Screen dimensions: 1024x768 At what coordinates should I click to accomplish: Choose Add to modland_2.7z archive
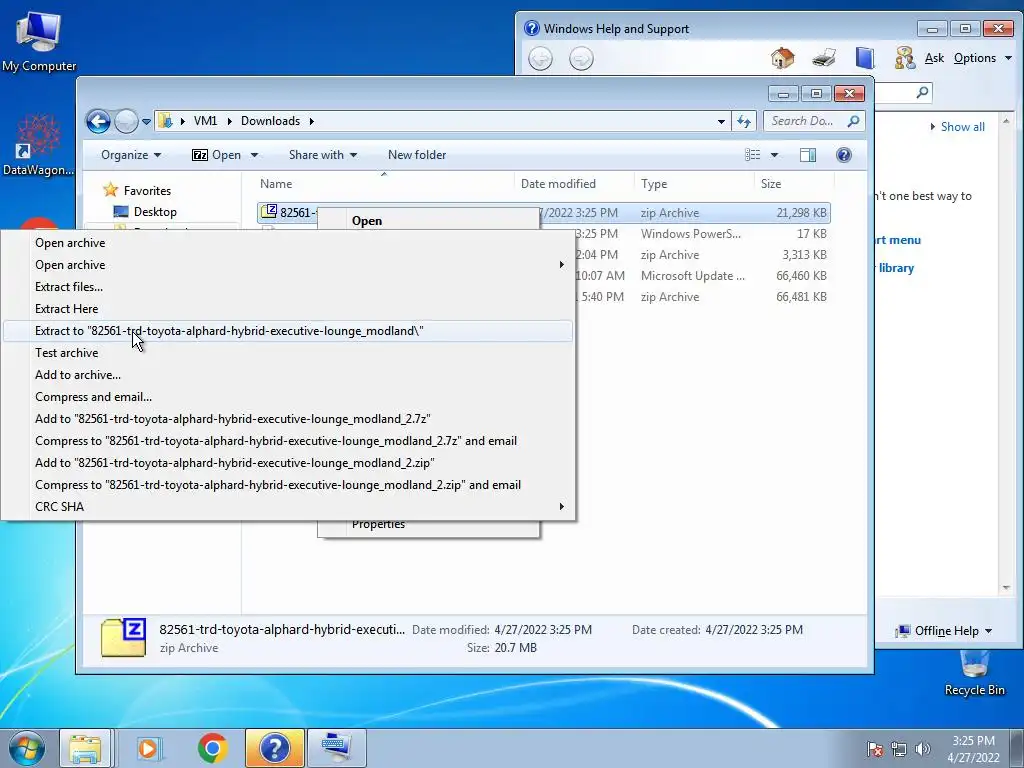click(x=288, y=419)
